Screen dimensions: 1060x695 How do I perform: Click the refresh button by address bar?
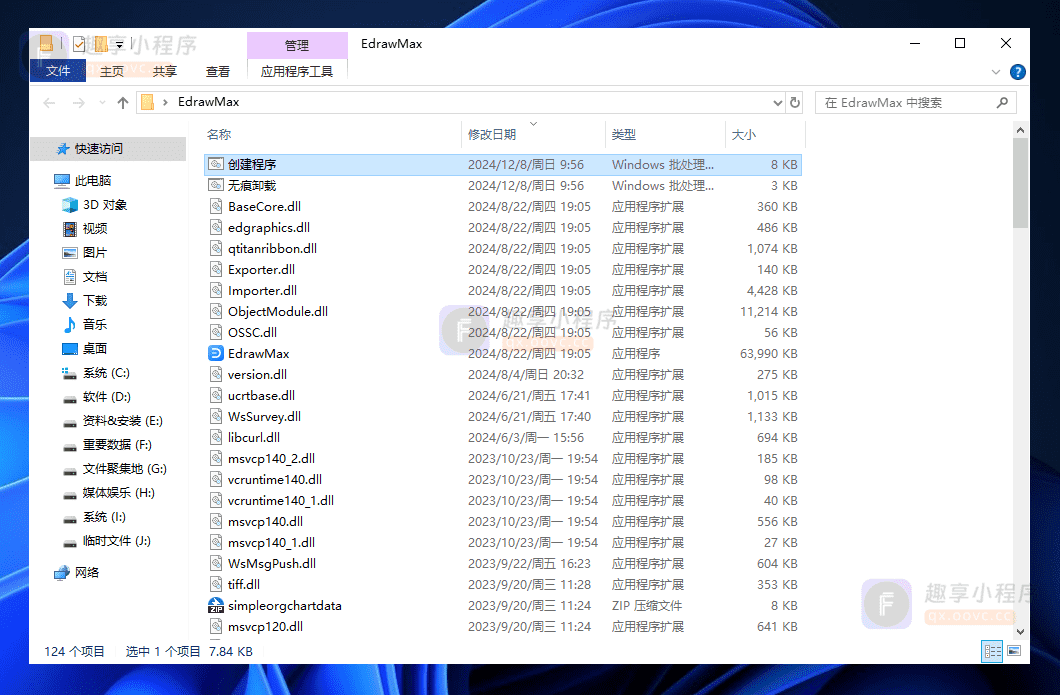(x=795, y=103)
